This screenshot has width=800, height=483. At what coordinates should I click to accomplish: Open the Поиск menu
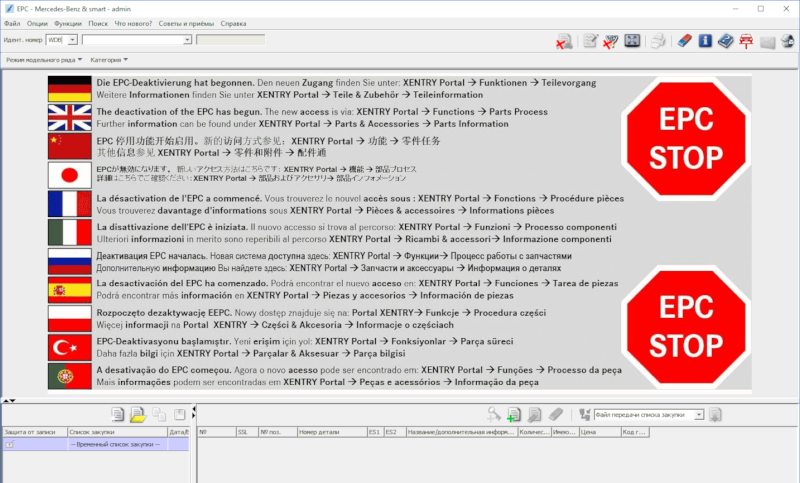click(x=98, y=23)
